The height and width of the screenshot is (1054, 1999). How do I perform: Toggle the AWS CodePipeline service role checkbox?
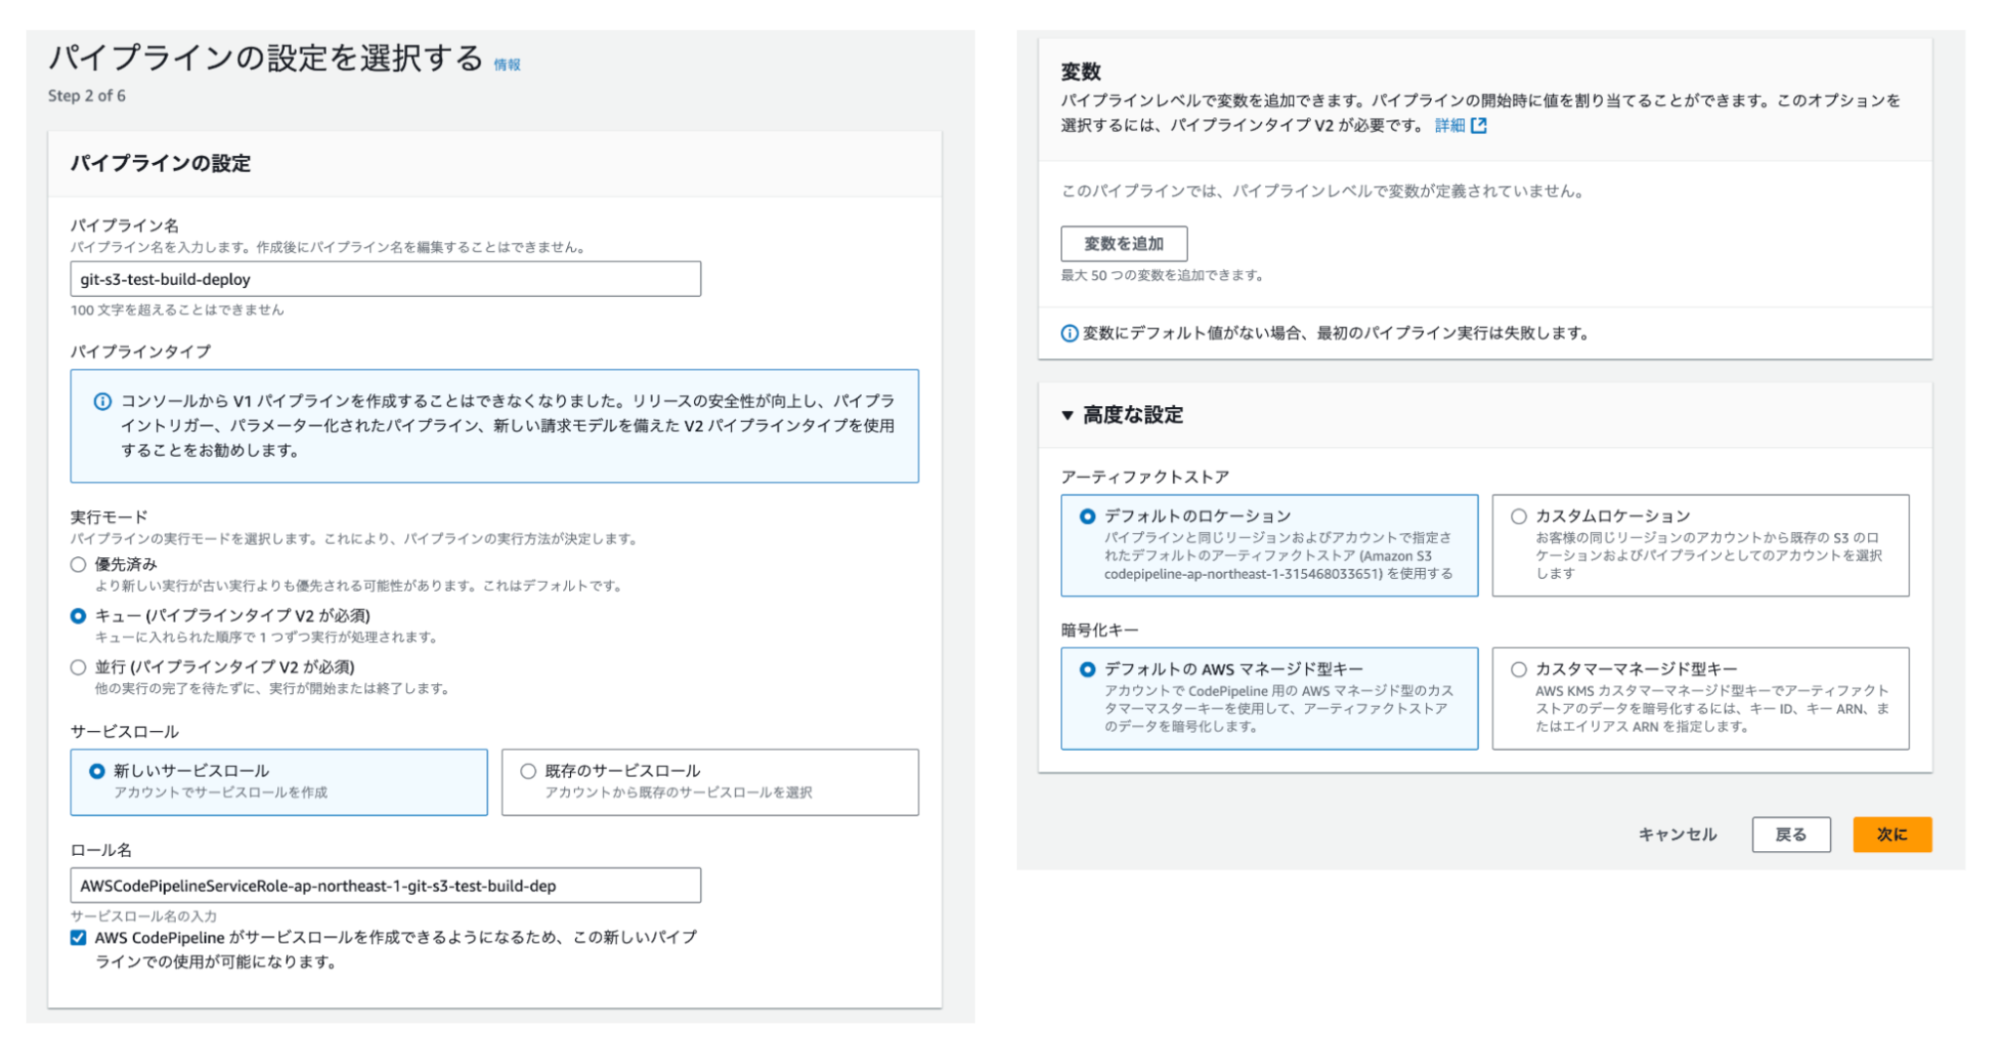78,938
